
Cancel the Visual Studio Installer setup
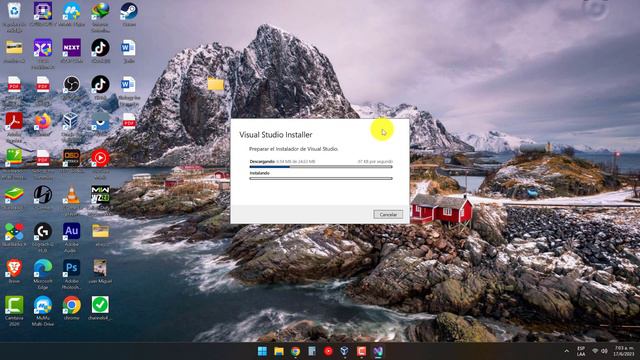click(x=388, y=214)
